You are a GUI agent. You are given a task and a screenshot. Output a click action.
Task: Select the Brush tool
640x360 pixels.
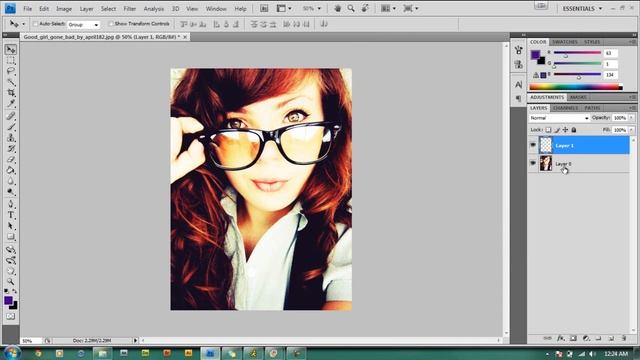click(x=11, y=127)
